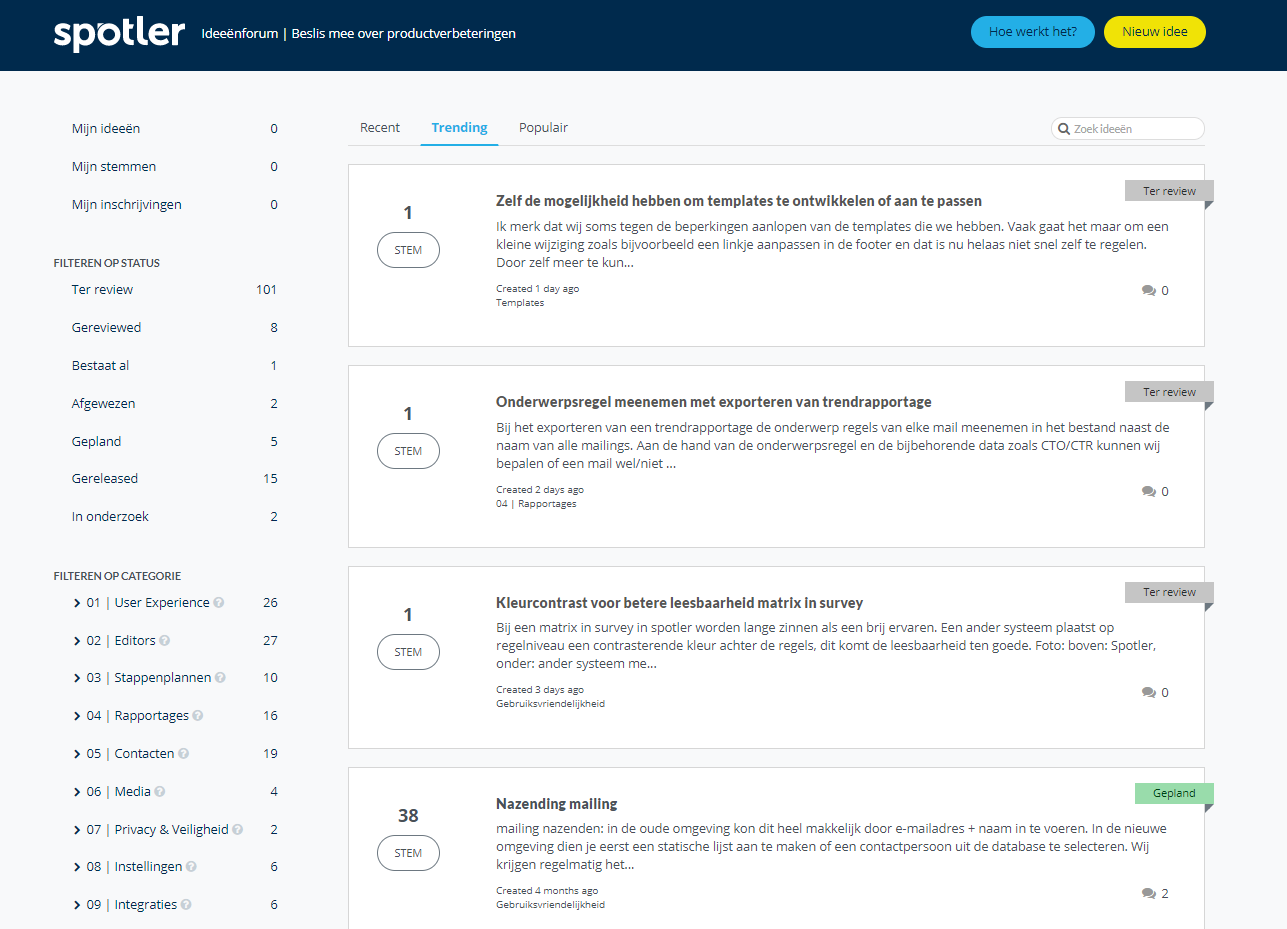The image size is (1287, 929).
Task: Click help icon next to User Experience
Action: coord(219,603)
